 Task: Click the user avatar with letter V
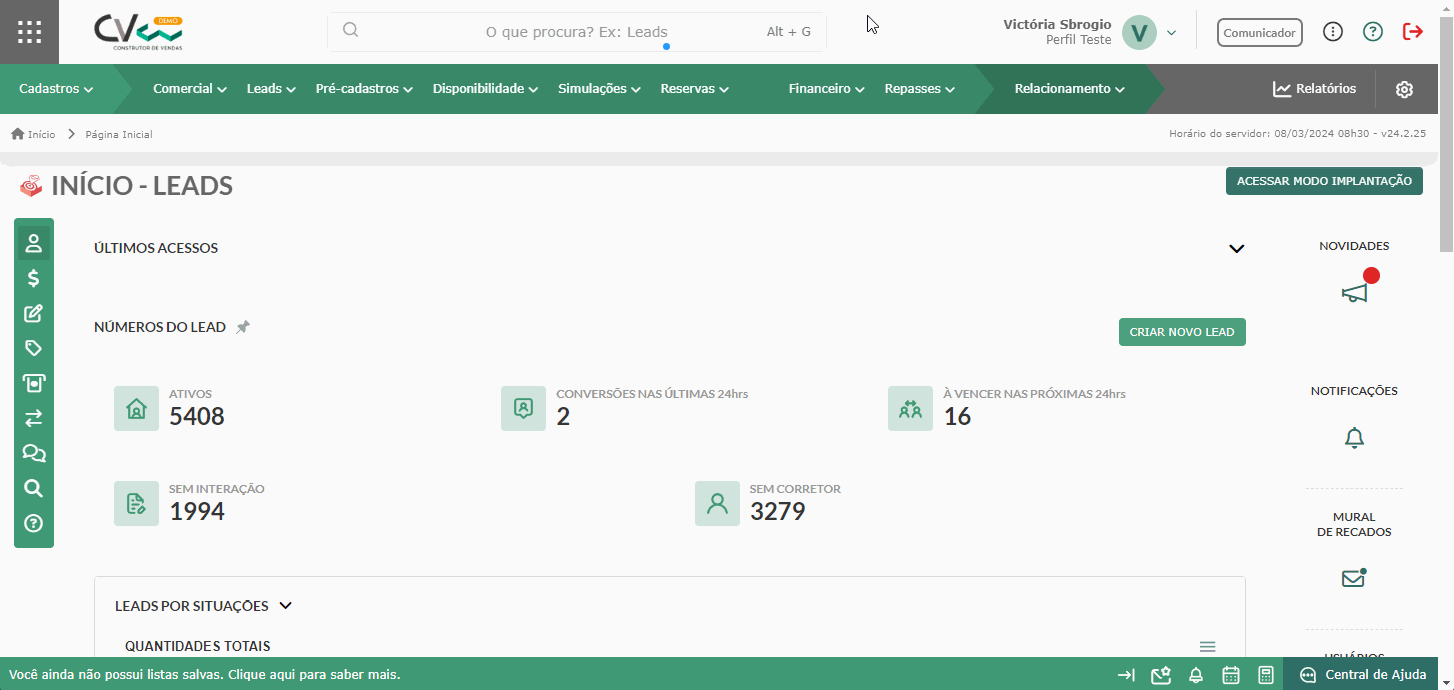[1139, 32]
